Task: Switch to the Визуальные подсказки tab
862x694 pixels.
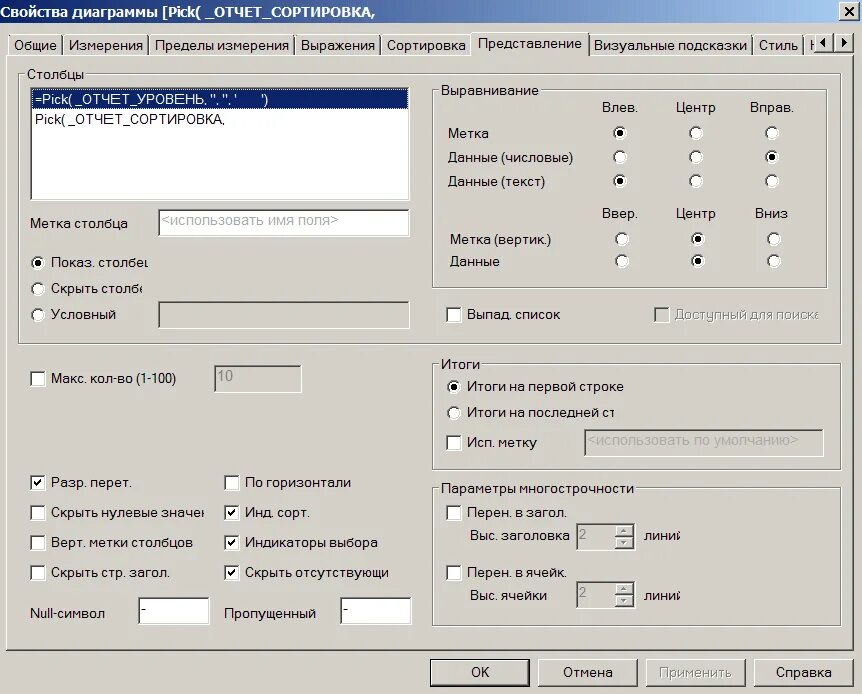Action: pyautogui.click(x=671, y=45)
